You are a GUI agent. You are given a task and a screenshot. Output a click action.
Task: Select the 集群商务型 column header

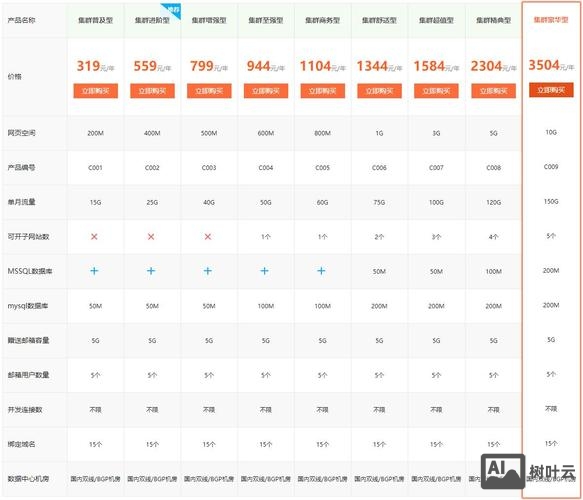pyautogui.click(x=323, y=20)
